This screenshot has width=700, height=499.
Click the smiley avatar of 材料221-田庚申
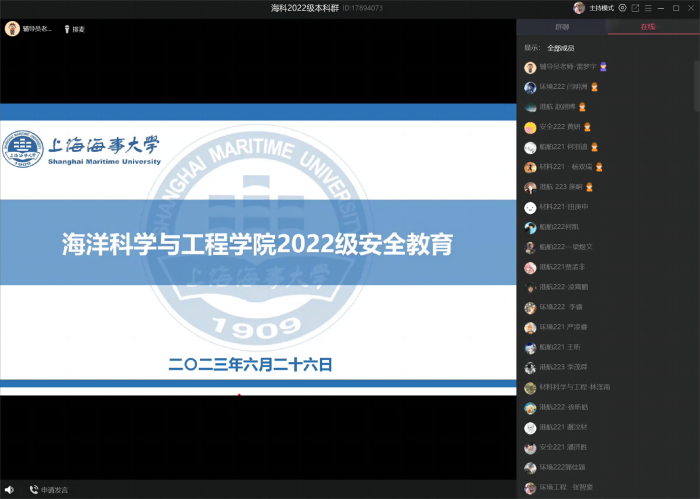[x=530, y=208]
